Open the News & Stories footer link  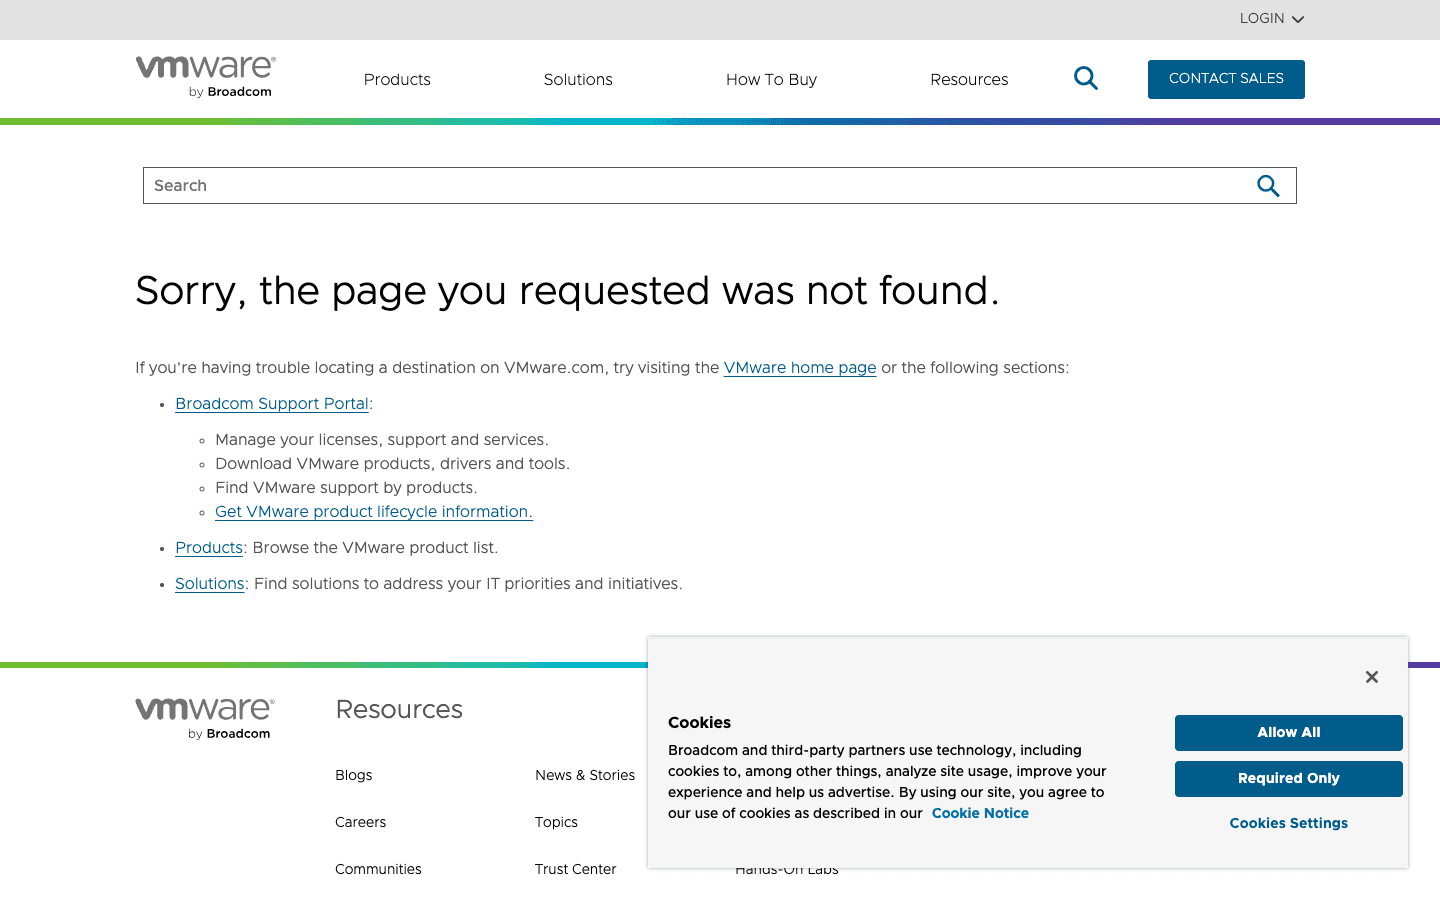(585, 775)
